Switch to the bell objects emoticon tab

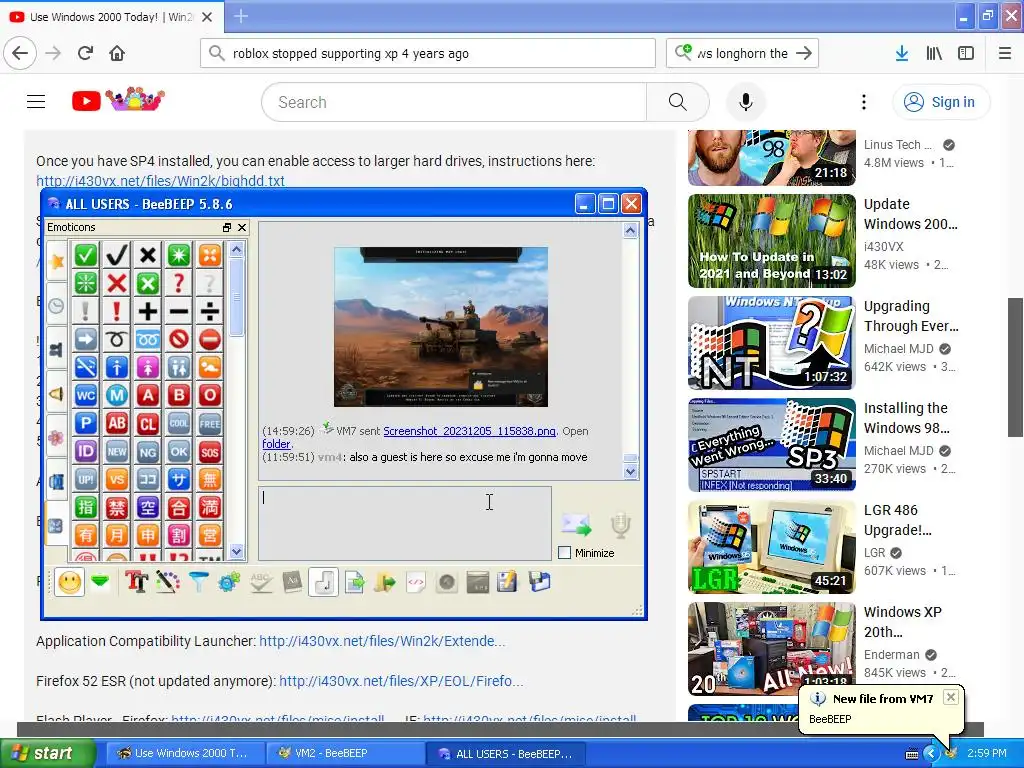tap(57, 393)
